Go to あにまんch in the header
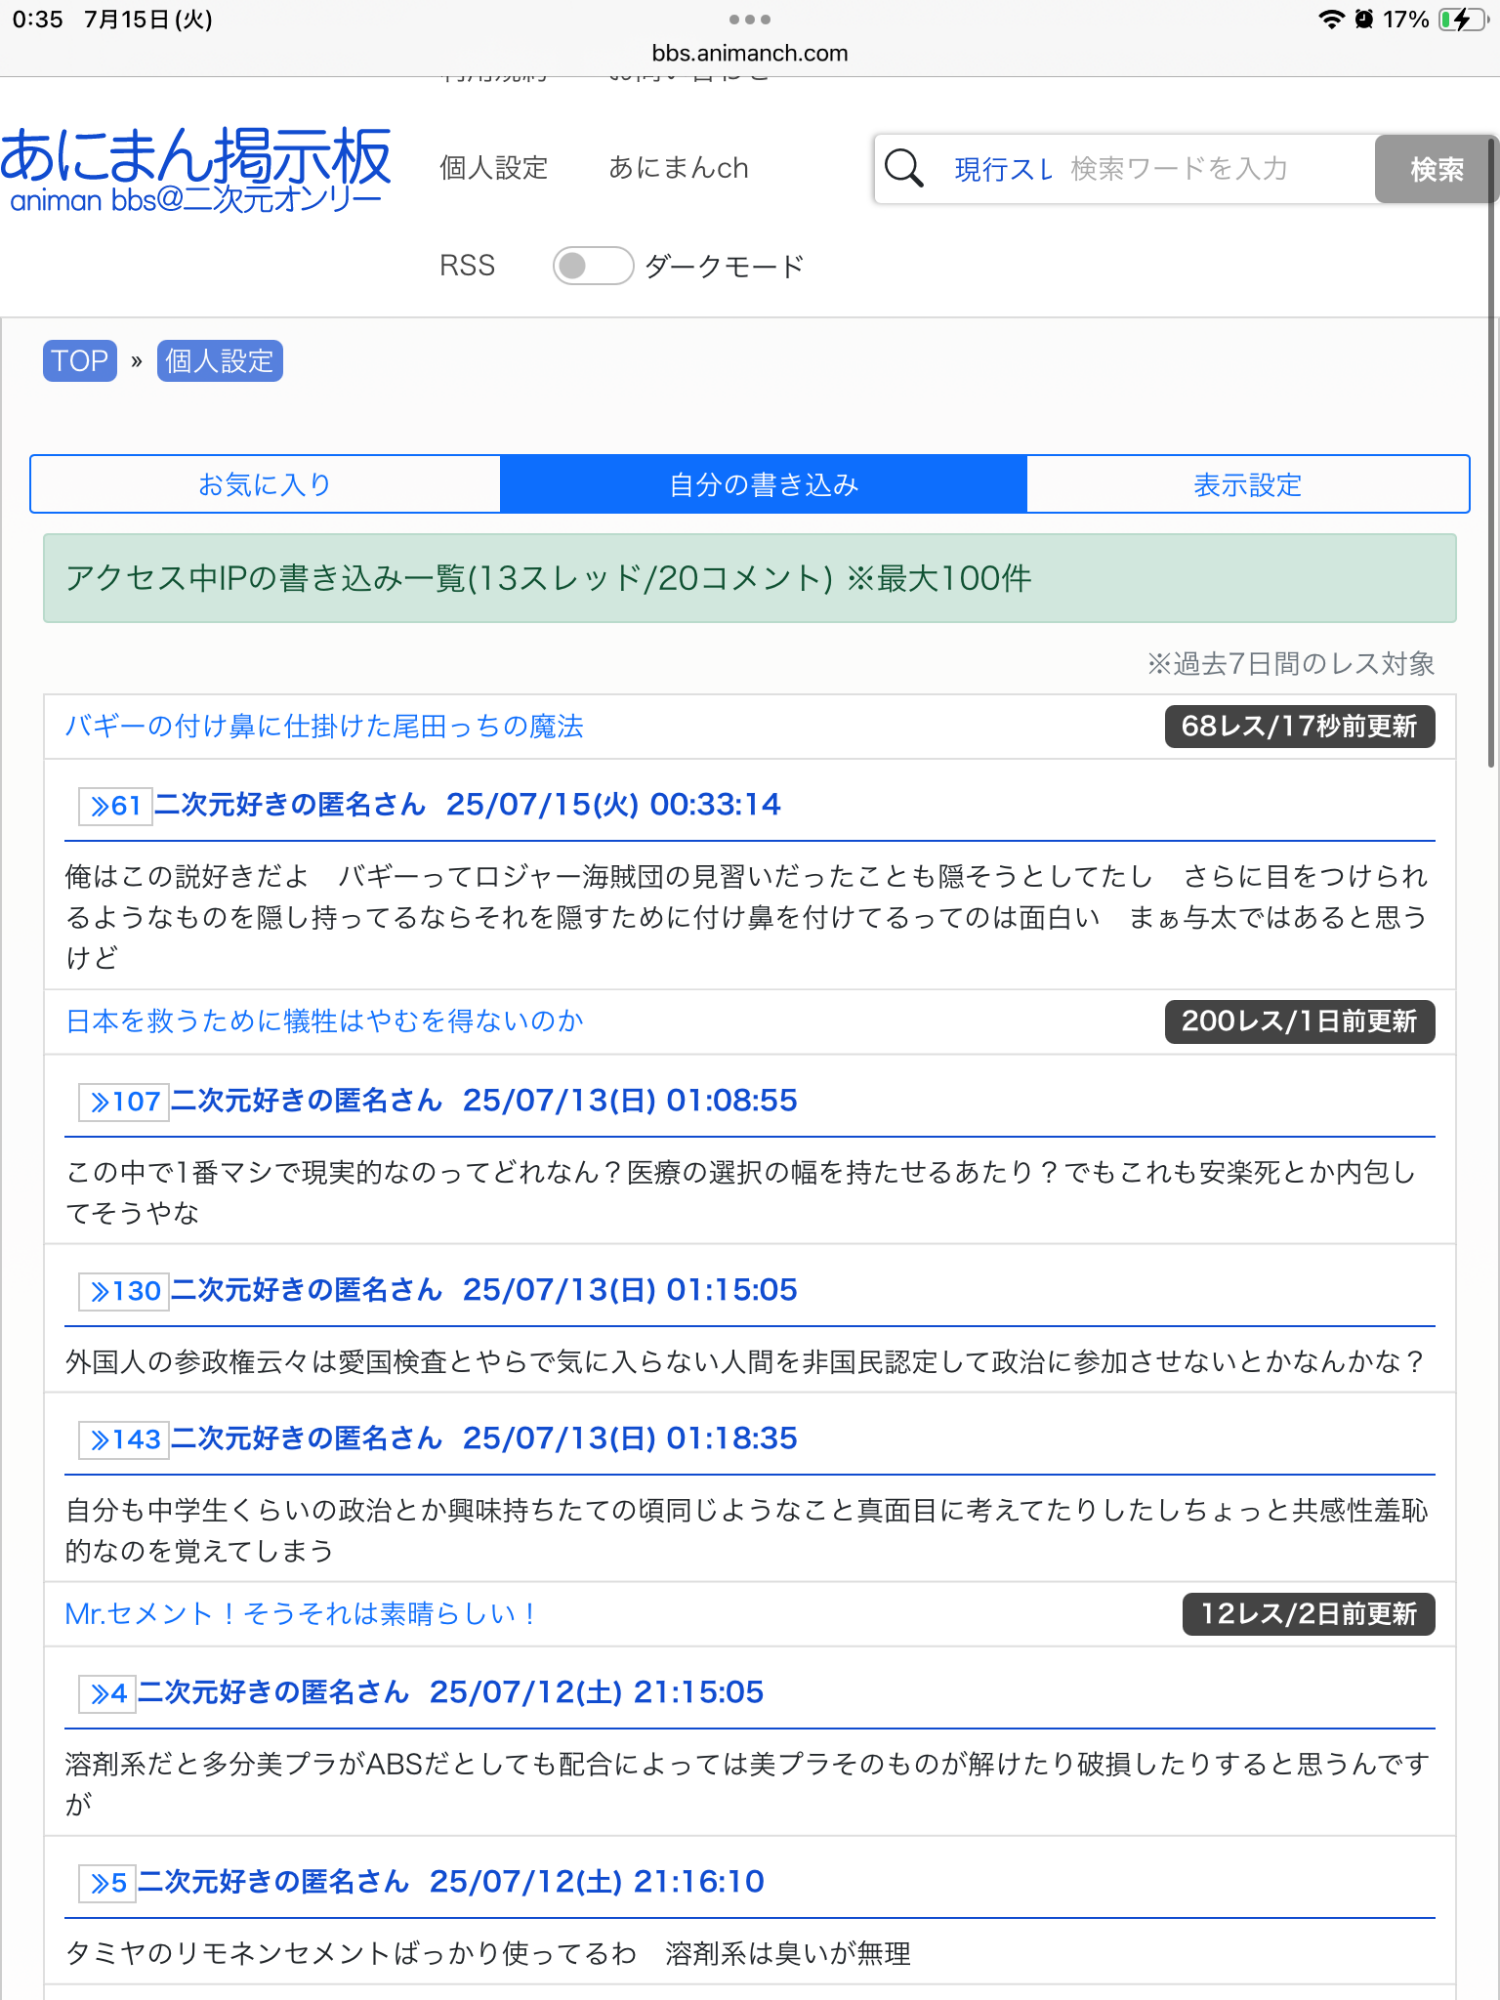Viewport: 1500px width, 2000px height. 678,168
